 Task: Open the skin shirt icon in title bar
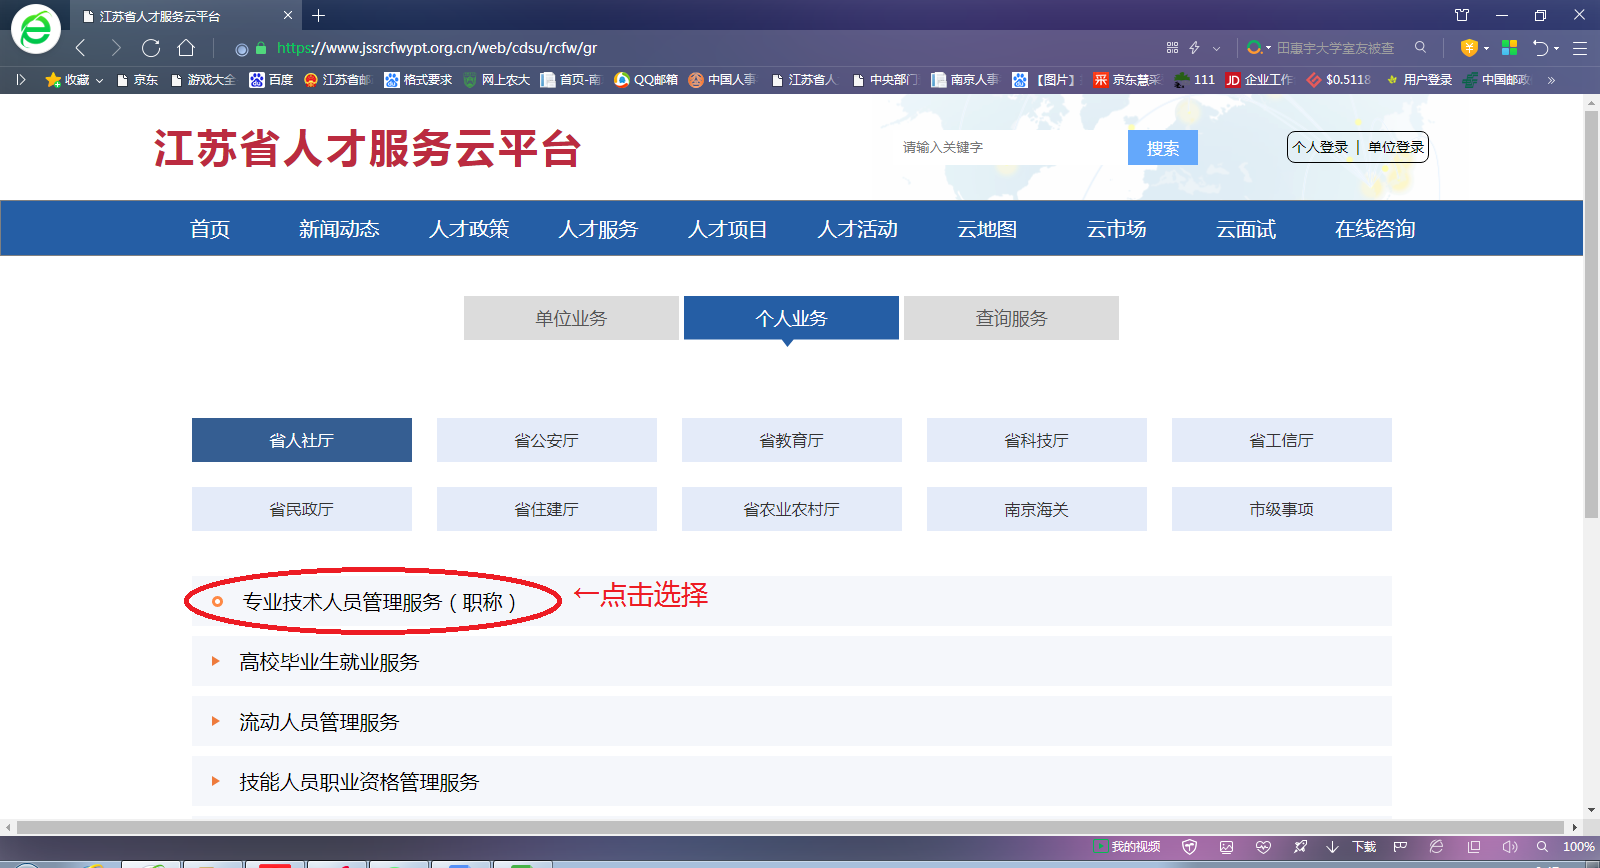tap(1462, 15)
